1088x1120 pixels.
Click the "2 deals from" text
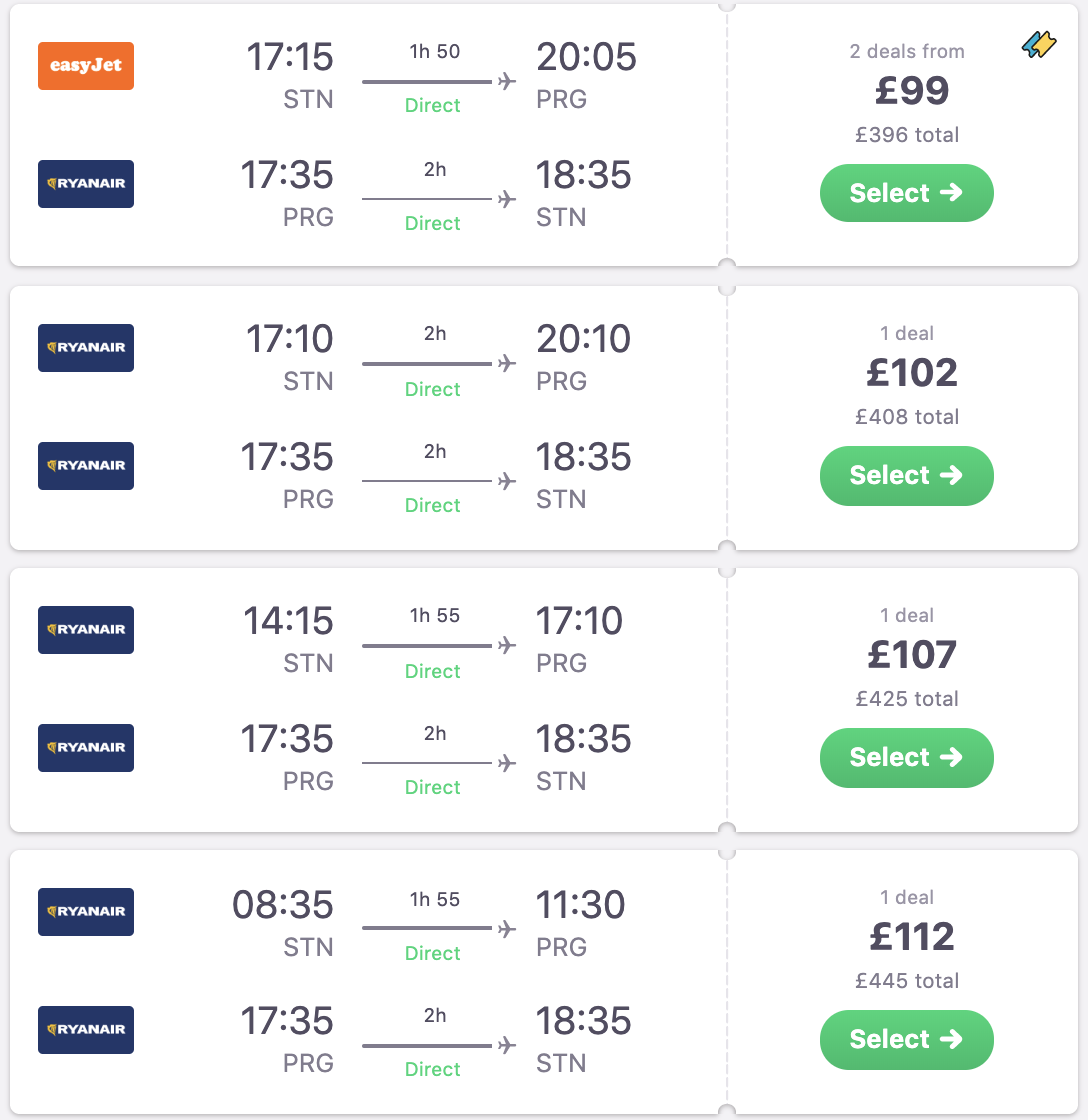tap(907, 51)
